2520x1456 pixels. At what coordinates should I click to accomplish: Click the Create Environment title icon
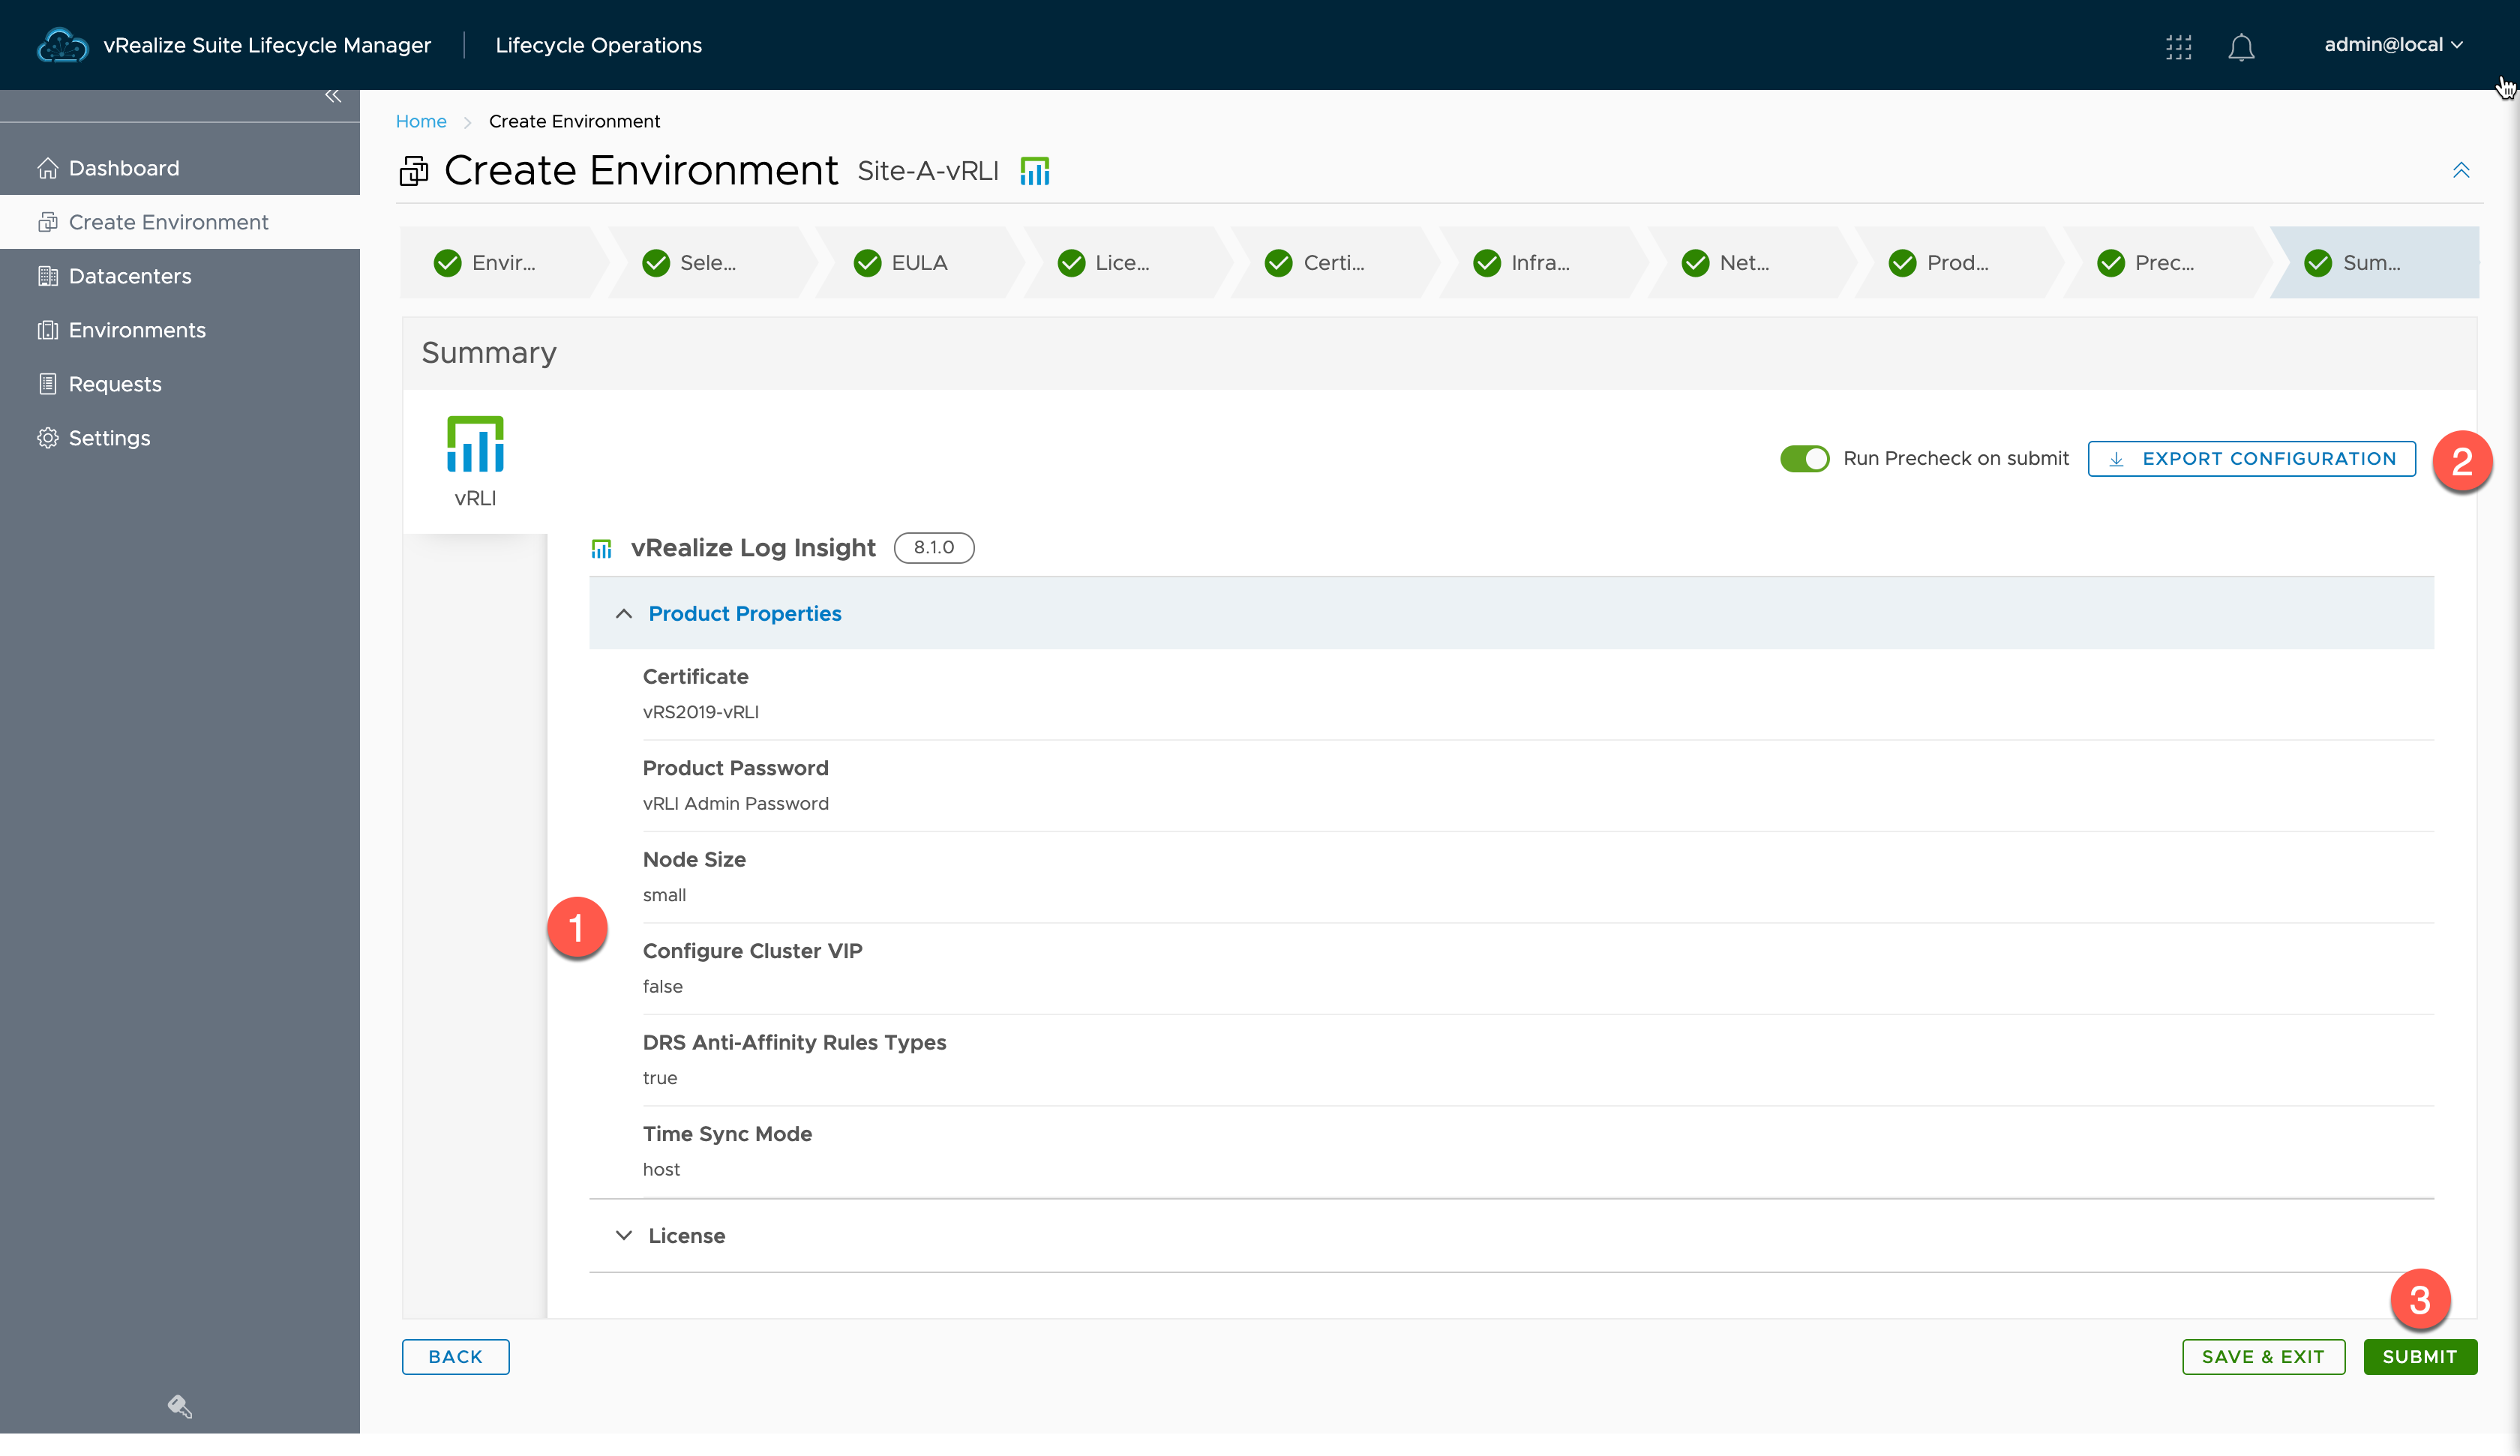[x=414, y=171]
